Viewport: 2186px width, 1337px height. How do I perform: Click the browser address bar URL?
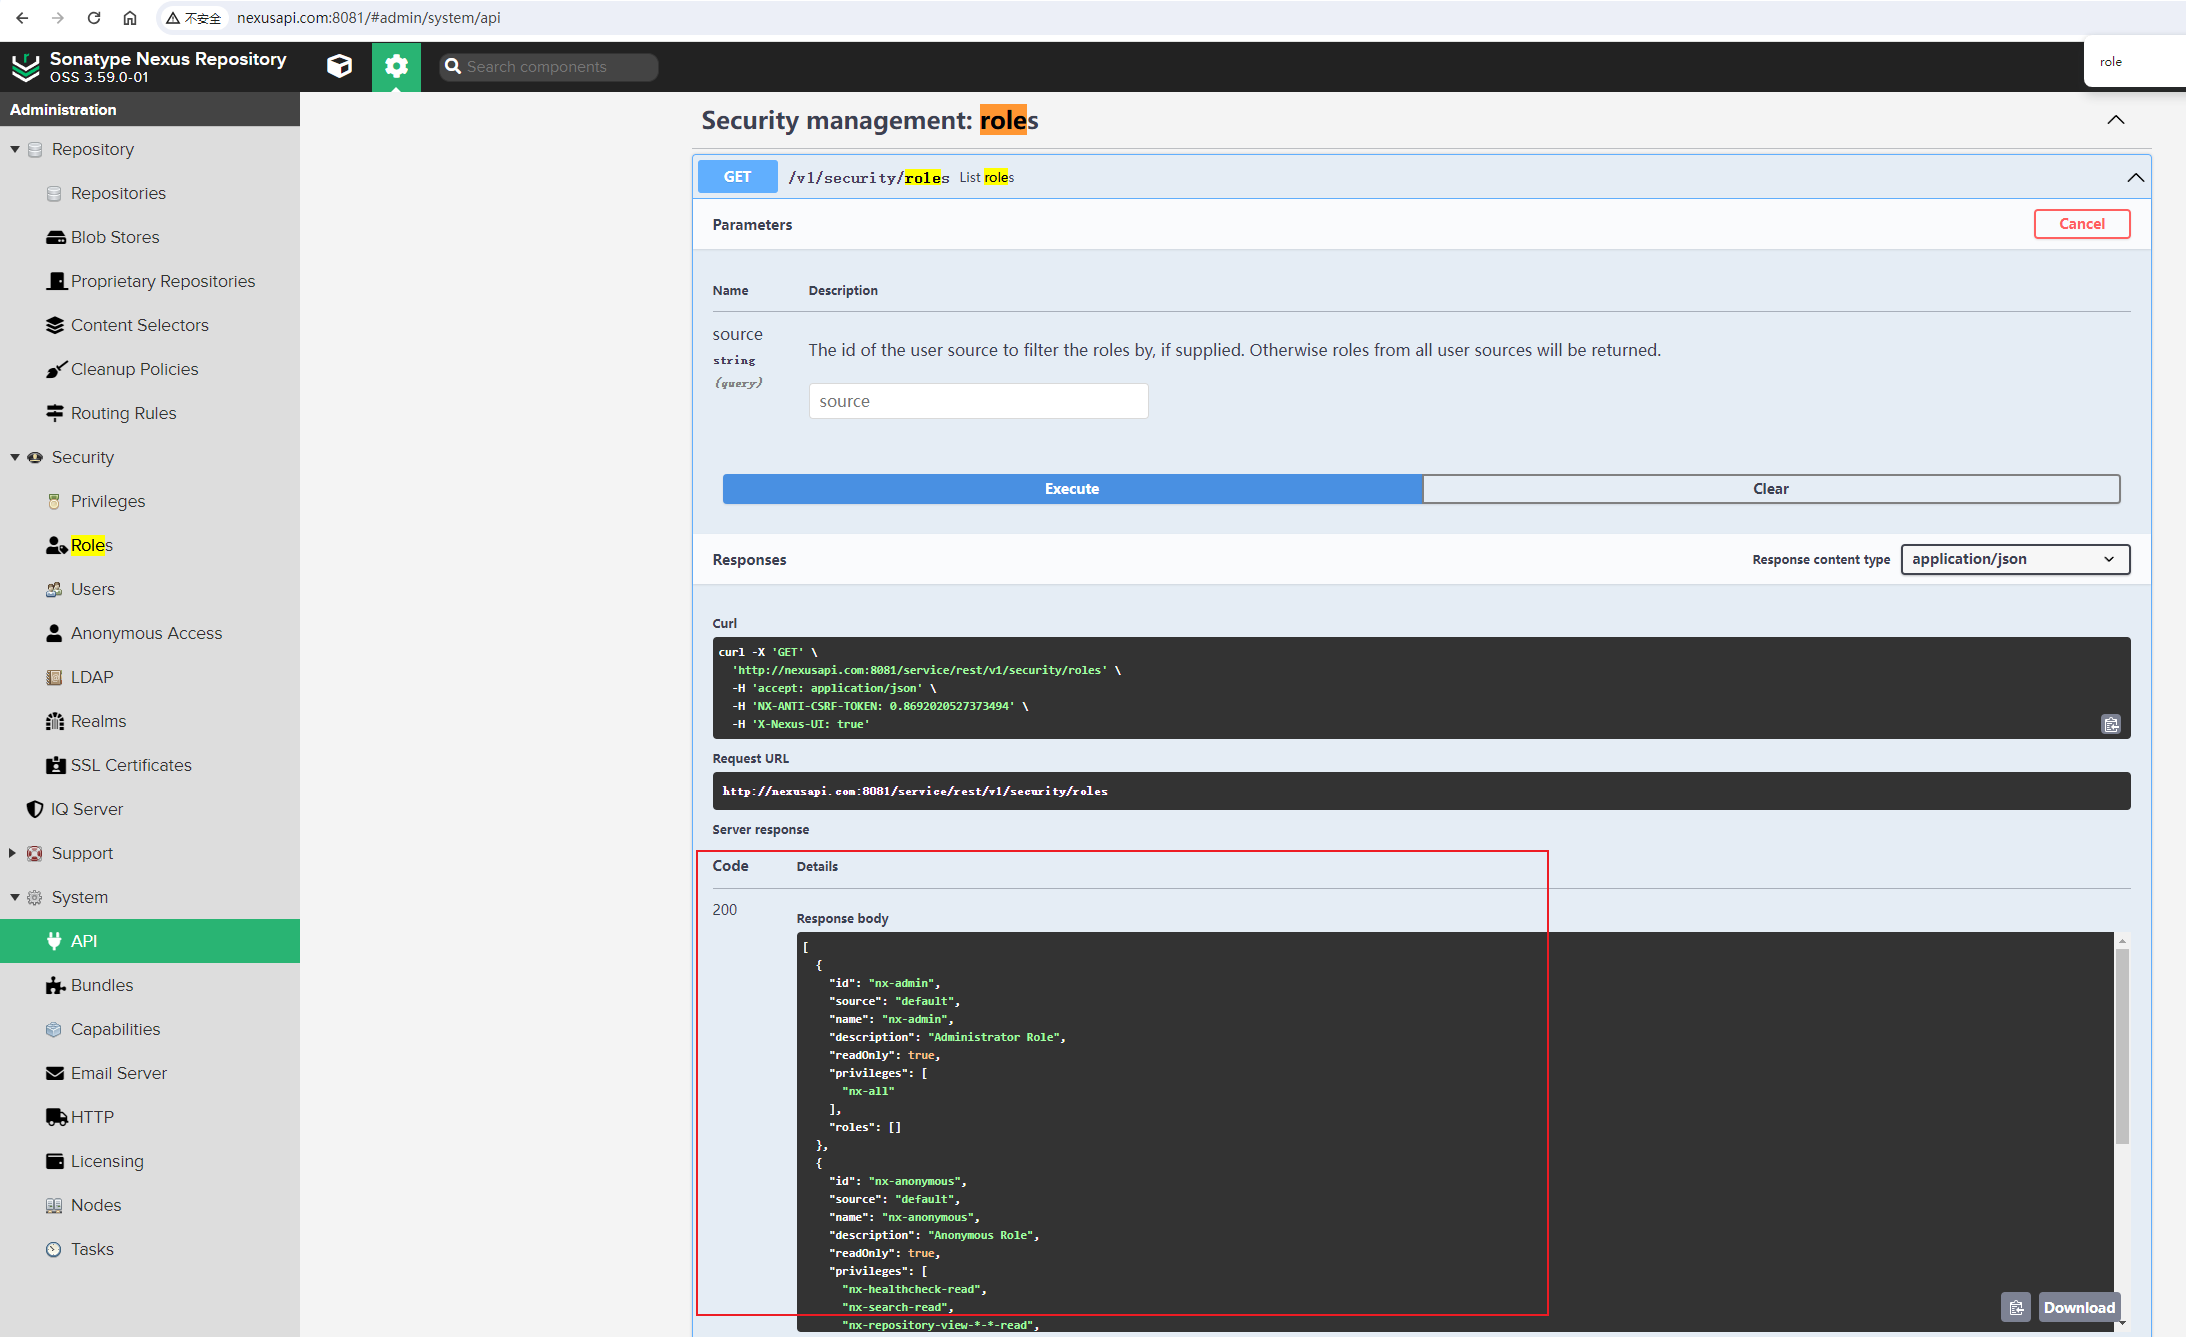pos(368,18)
